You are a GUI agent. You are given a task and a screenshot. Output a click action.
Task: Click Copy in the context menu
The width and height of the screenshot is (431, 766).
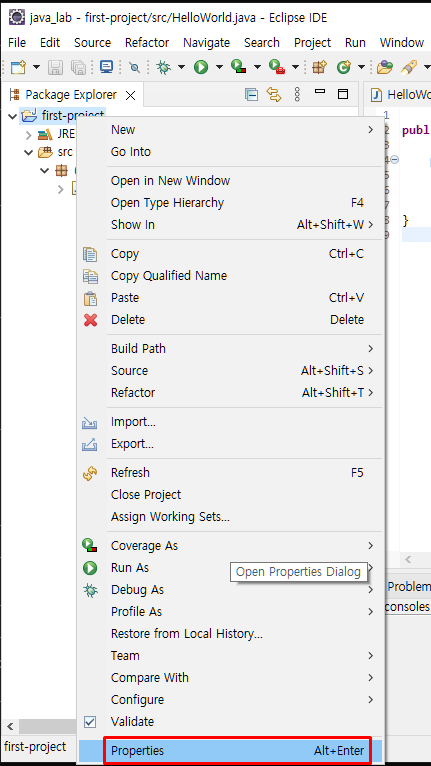coord(230,254)
